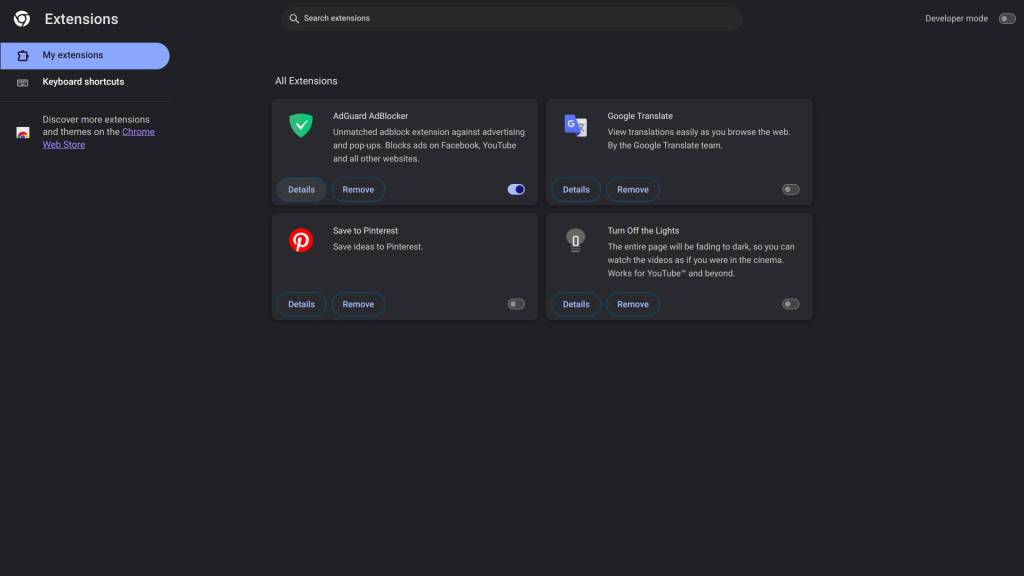
Task: Click the Google Translate name text
Action: (x=640, y=116)
